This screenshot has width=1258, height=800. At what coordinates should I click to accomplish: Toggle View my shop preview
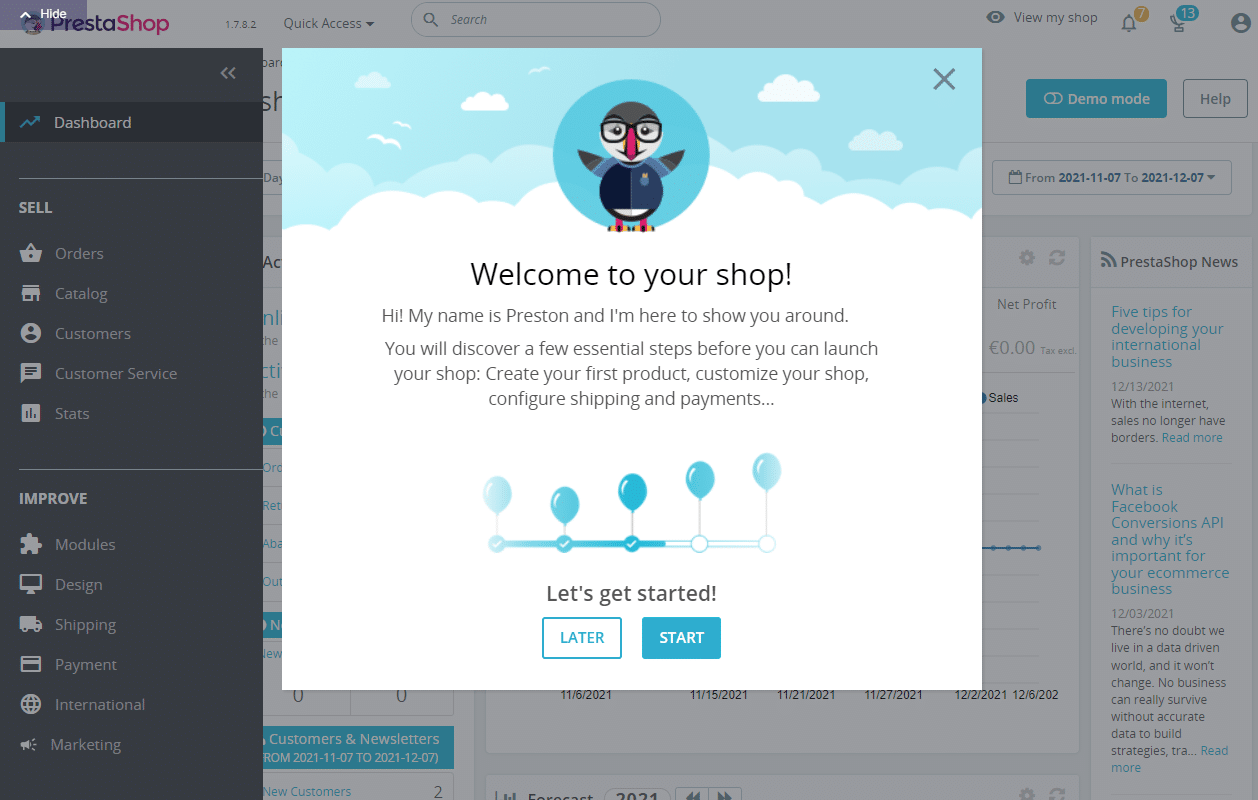pos(1041,17)
